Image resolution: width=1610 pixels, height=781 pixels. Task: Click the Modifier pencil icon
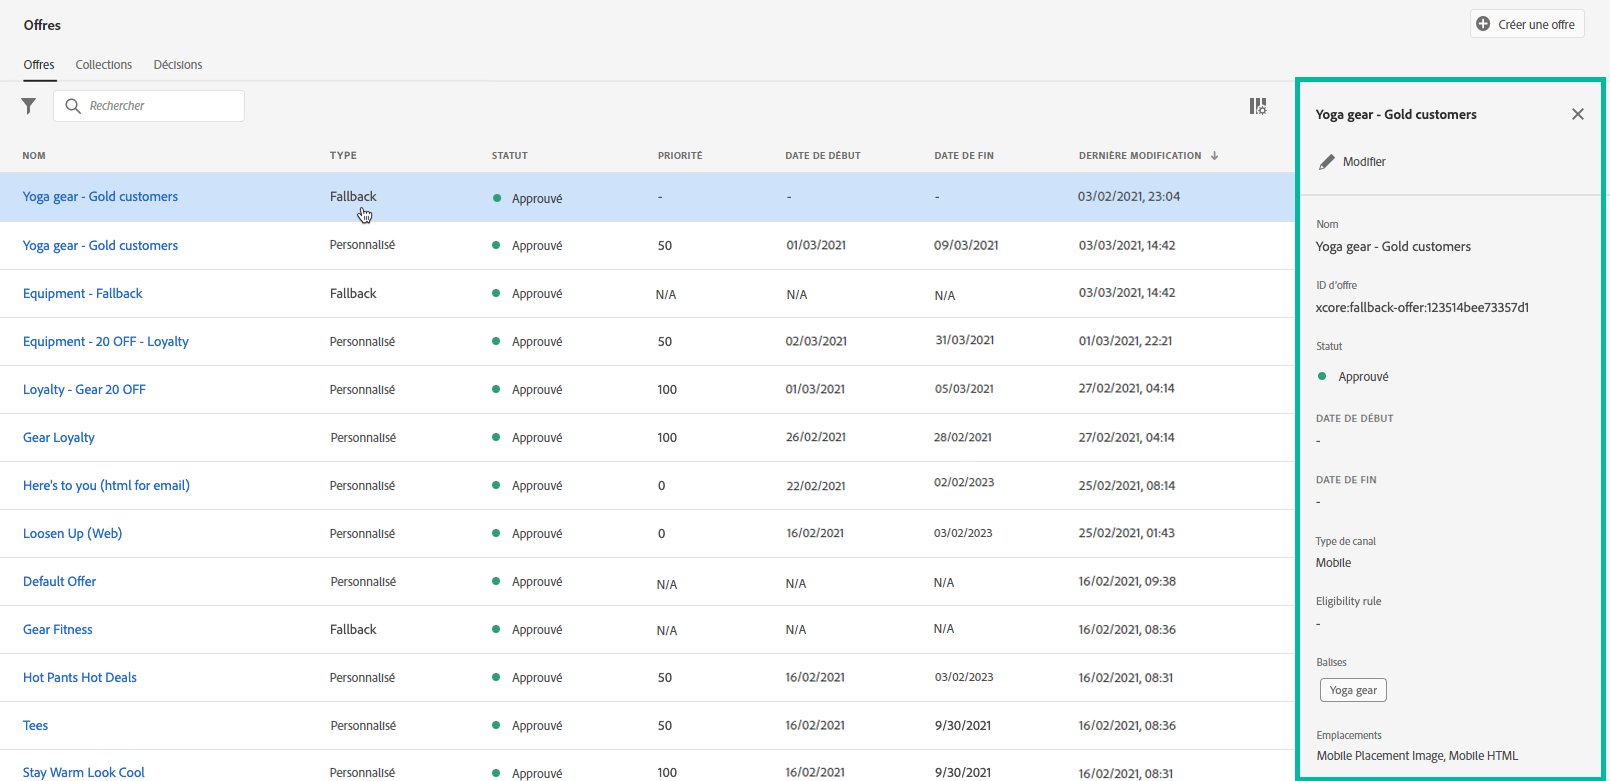[1327, 162]
